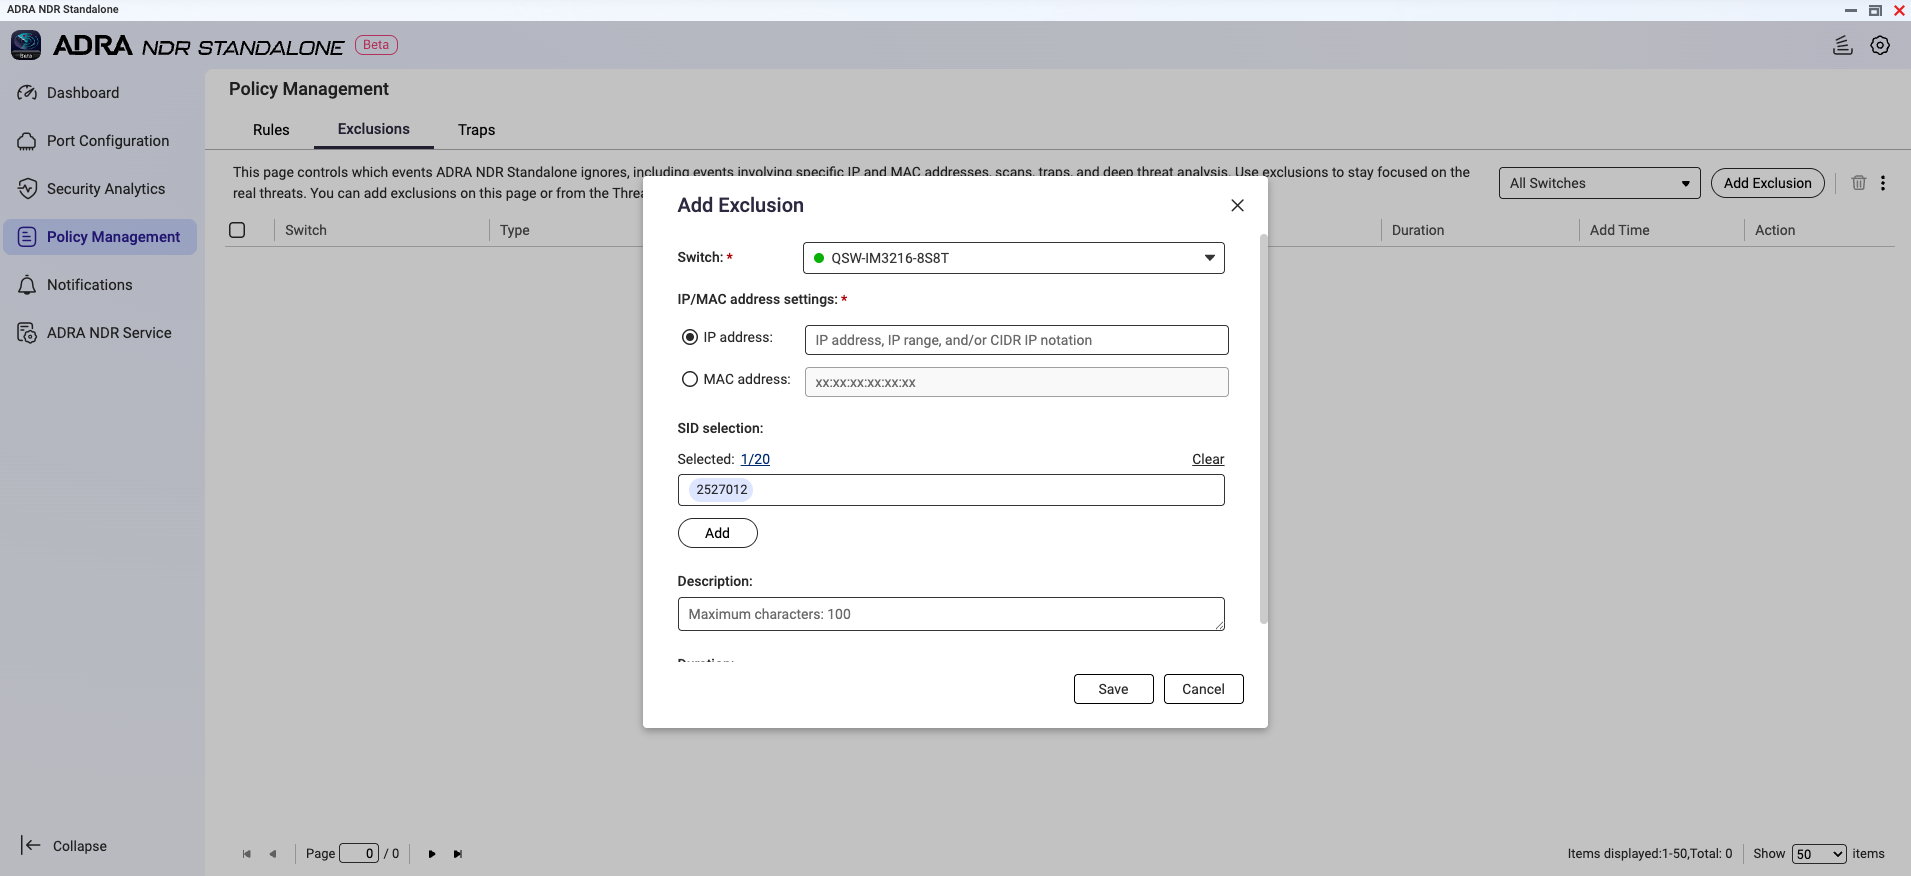Viewport: 1911px width, 876px height.
Task: Switch to the Traps tab
Action: tap(476, 130)
